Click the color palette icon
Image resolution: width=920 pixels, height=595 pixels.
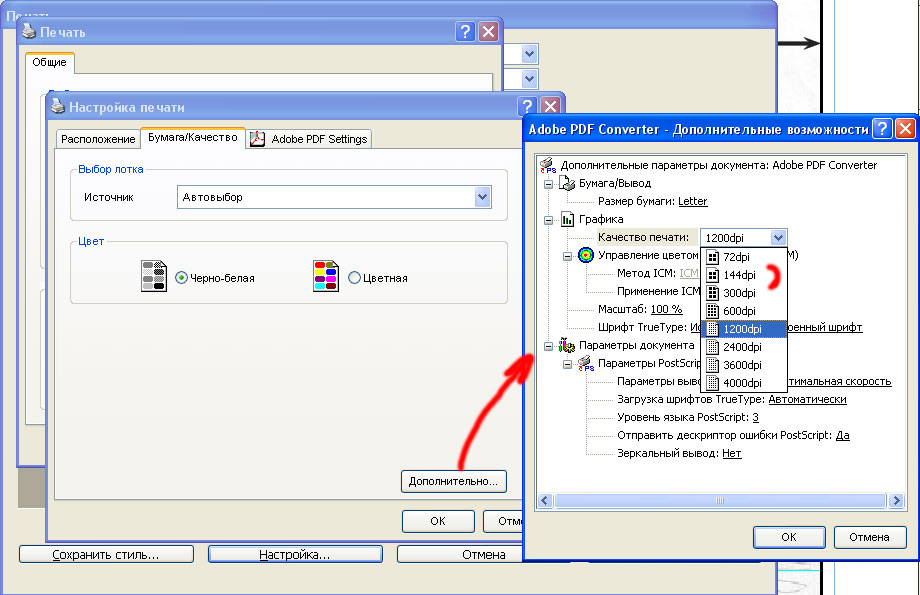click(326, 276)
